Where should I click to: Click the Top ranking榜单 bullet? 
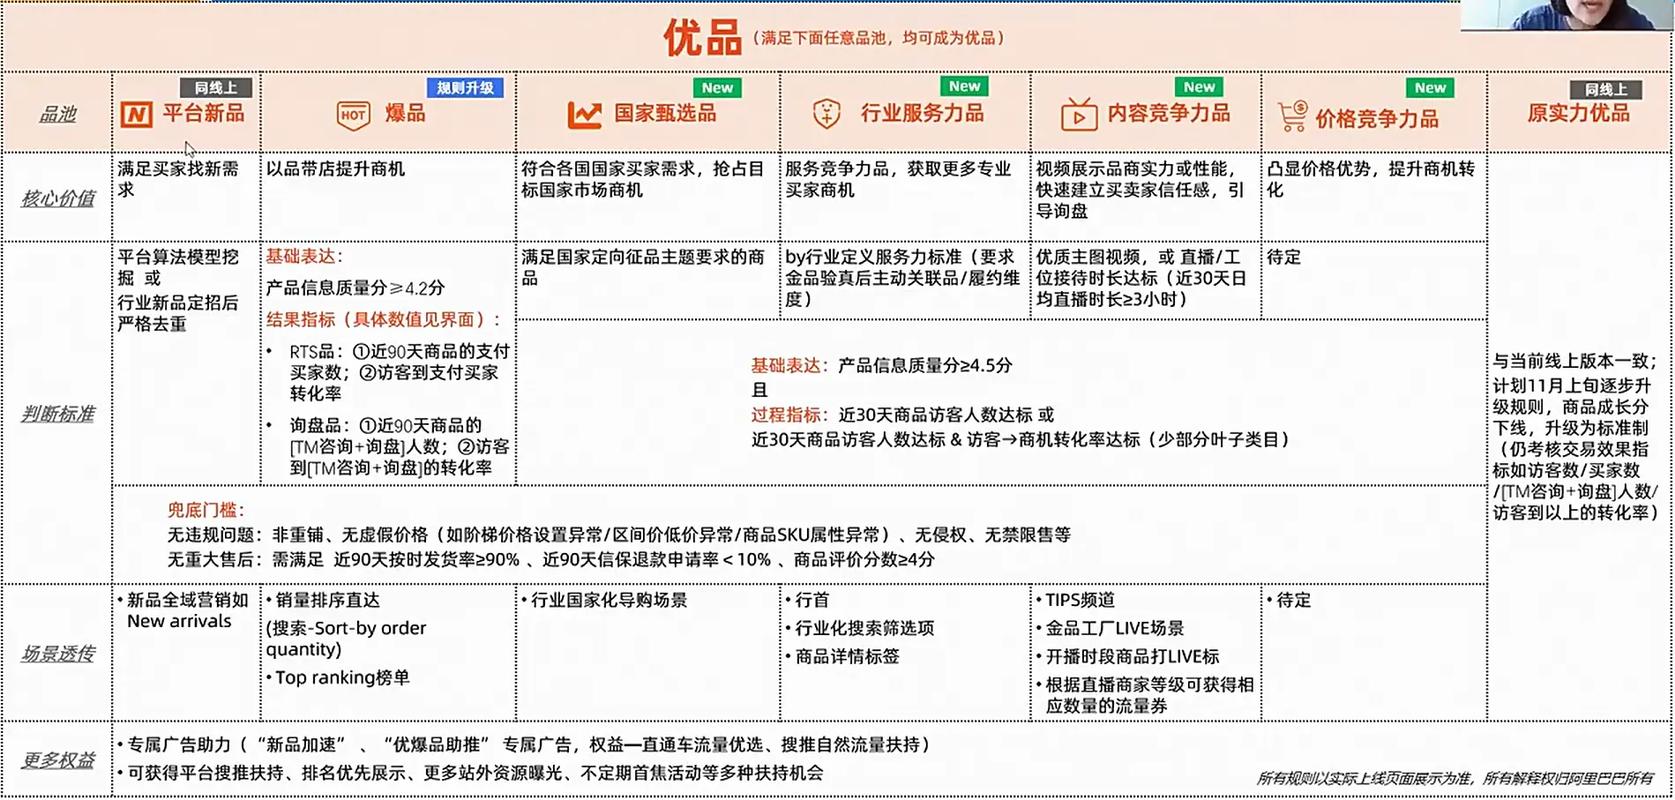coord(338,677)
